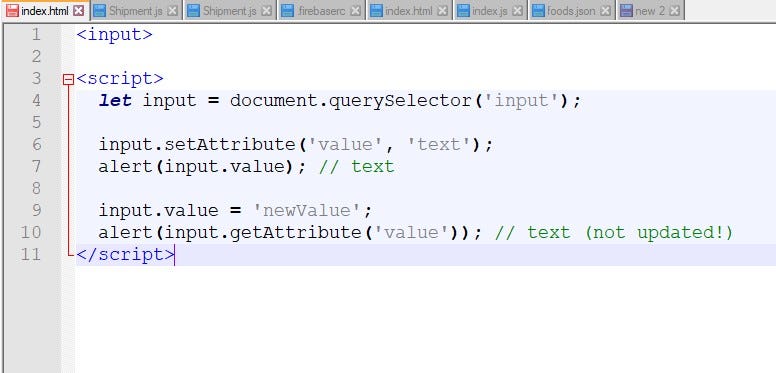
Task: Click 'input.setAttribute' on line 6
Action: 197,145
